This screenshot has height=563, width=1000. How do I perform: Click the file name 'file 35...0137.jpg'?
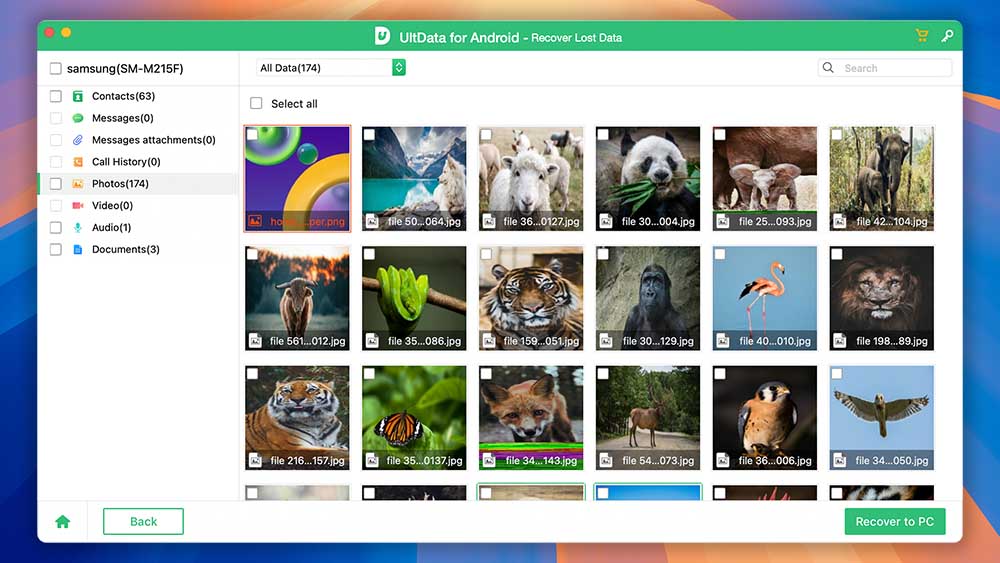click(424, 460)
